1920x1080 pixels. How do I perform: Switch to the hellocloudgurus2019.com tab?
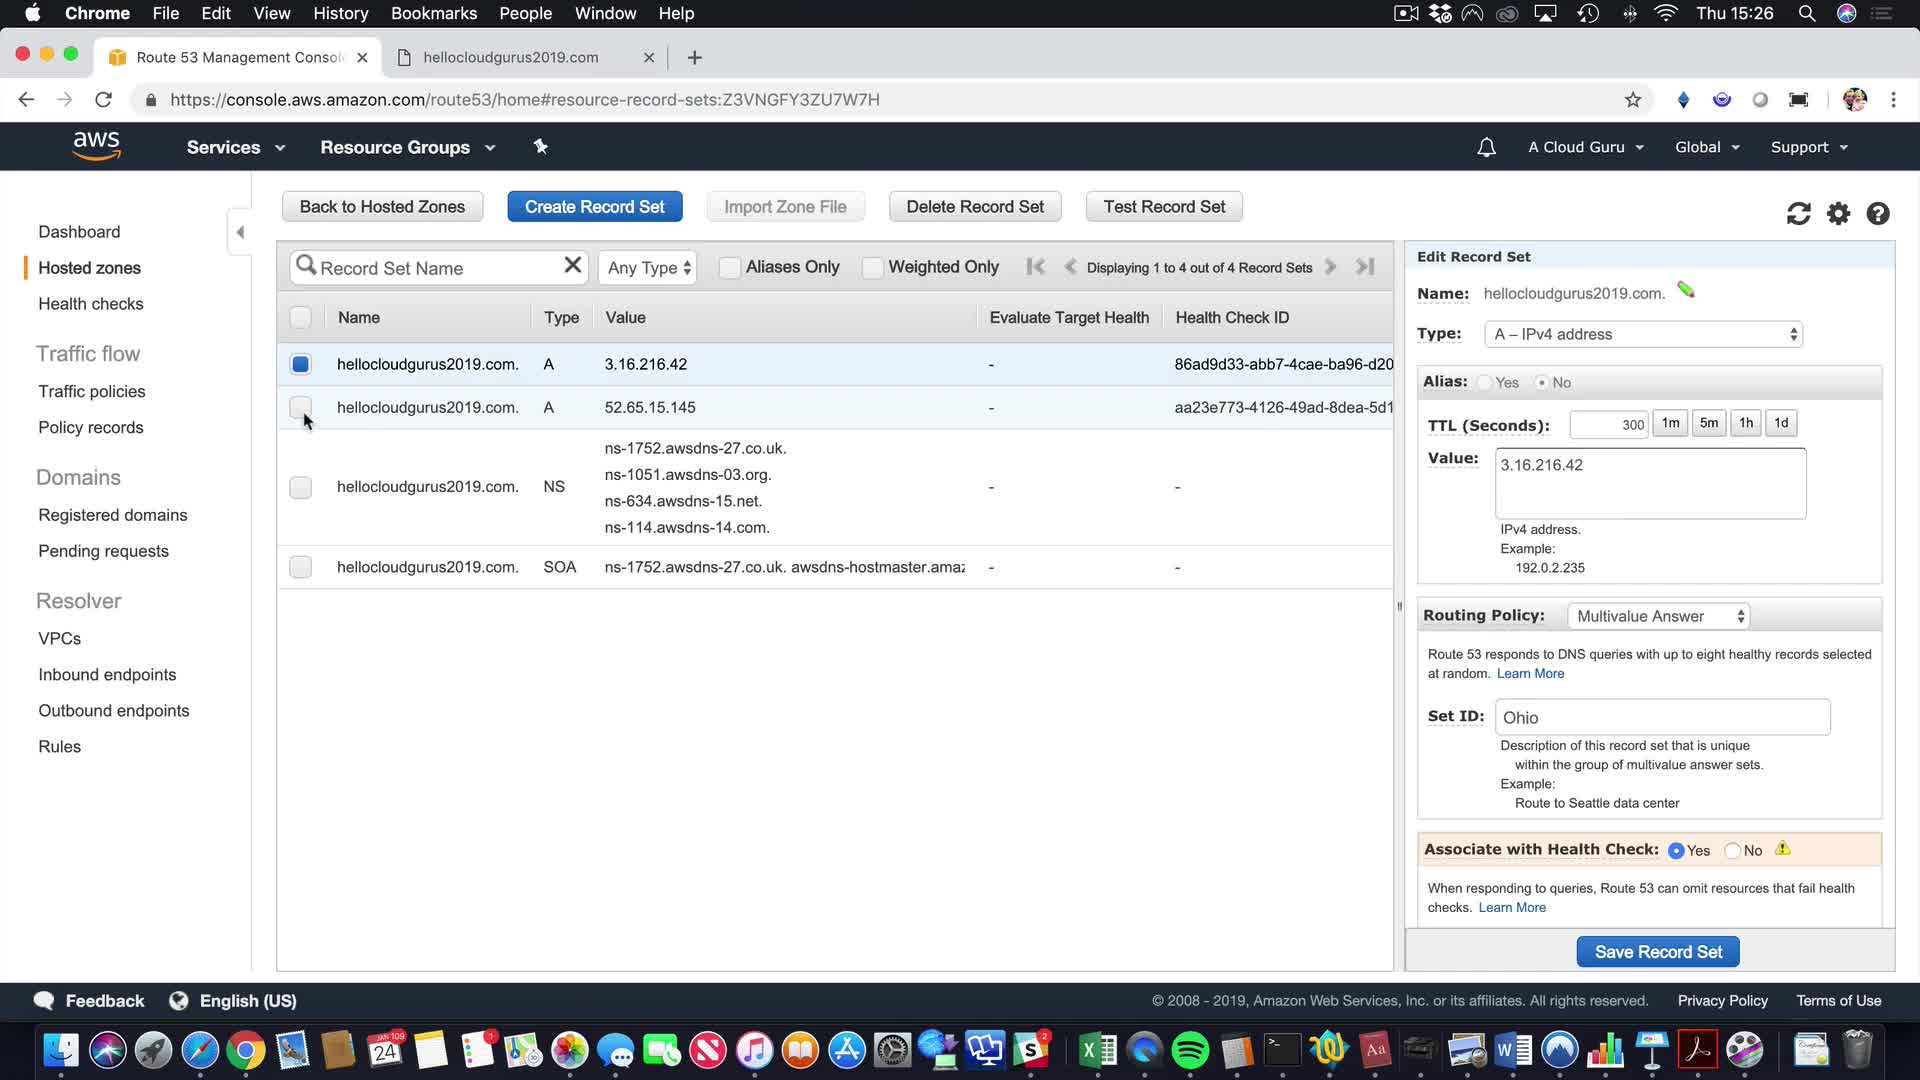point(510,57)
